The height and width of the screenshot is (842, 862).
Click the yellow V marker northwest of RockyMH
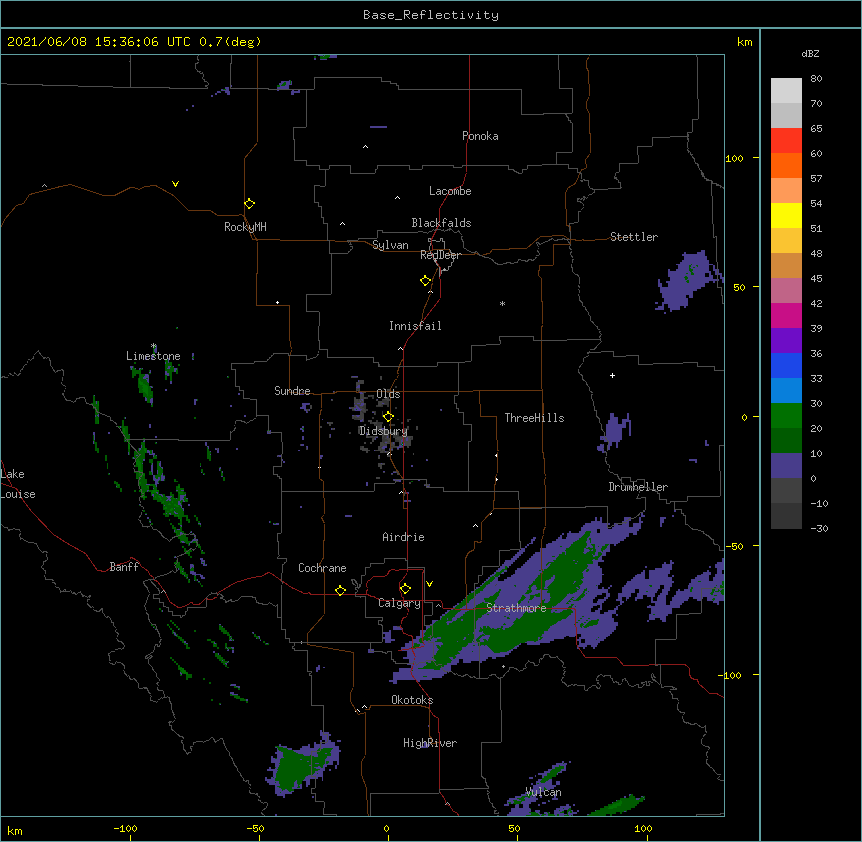click(175, 184)
